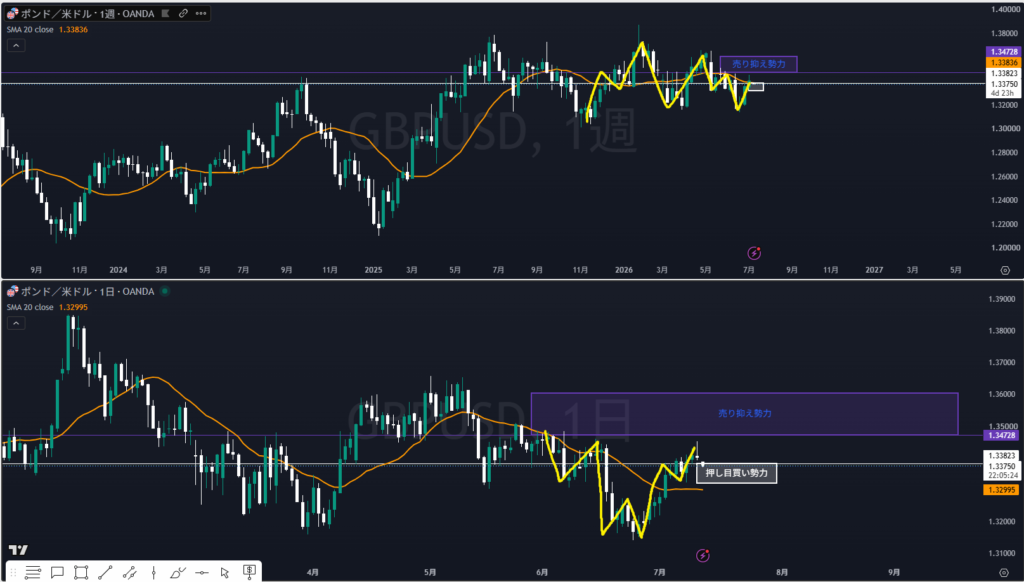Select the brush drawing tool
The image size is (1024, 582).
pos(177,573)
